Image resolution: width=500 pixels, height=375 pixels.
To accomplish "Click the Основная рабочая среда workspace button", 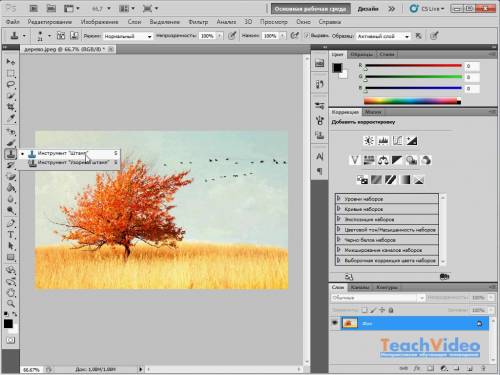I will [x=310, y=9].
